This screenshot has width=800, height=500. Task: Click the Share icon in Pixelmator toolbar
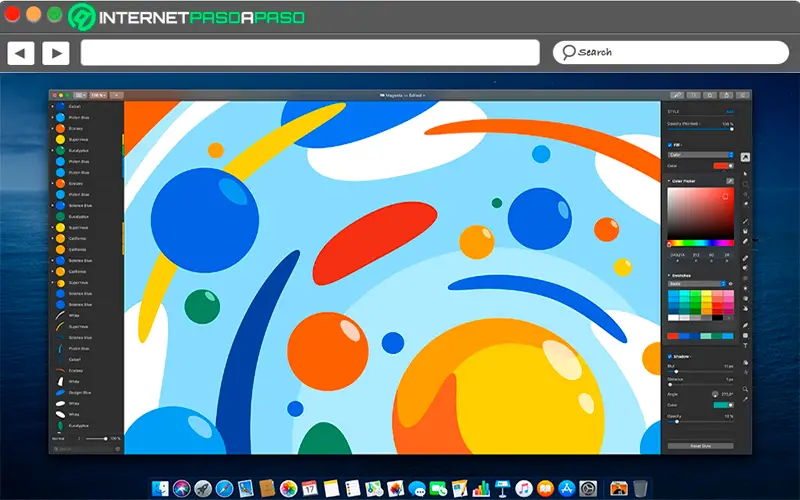click(727, 95)
